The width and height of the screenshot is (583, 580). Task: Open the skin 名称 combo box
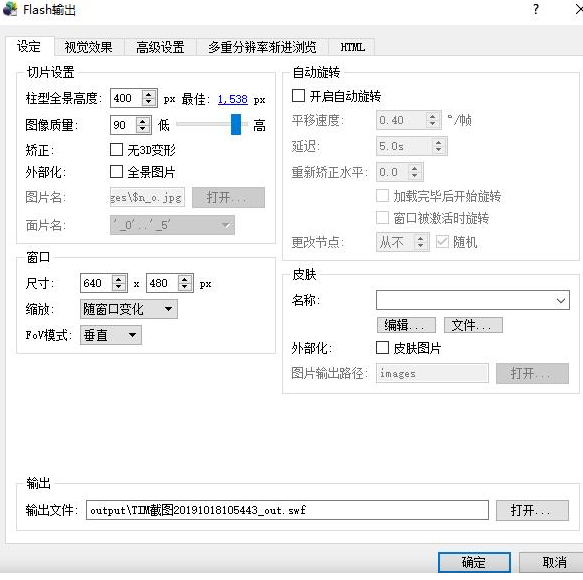coord(473,300)
